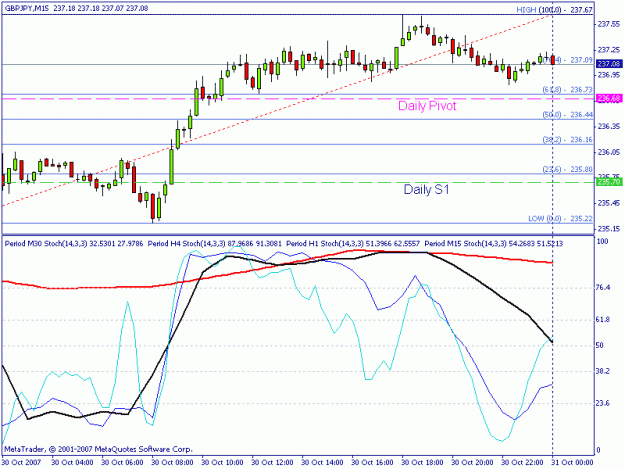Click the Daily S1 label

[x=426, y=189]
